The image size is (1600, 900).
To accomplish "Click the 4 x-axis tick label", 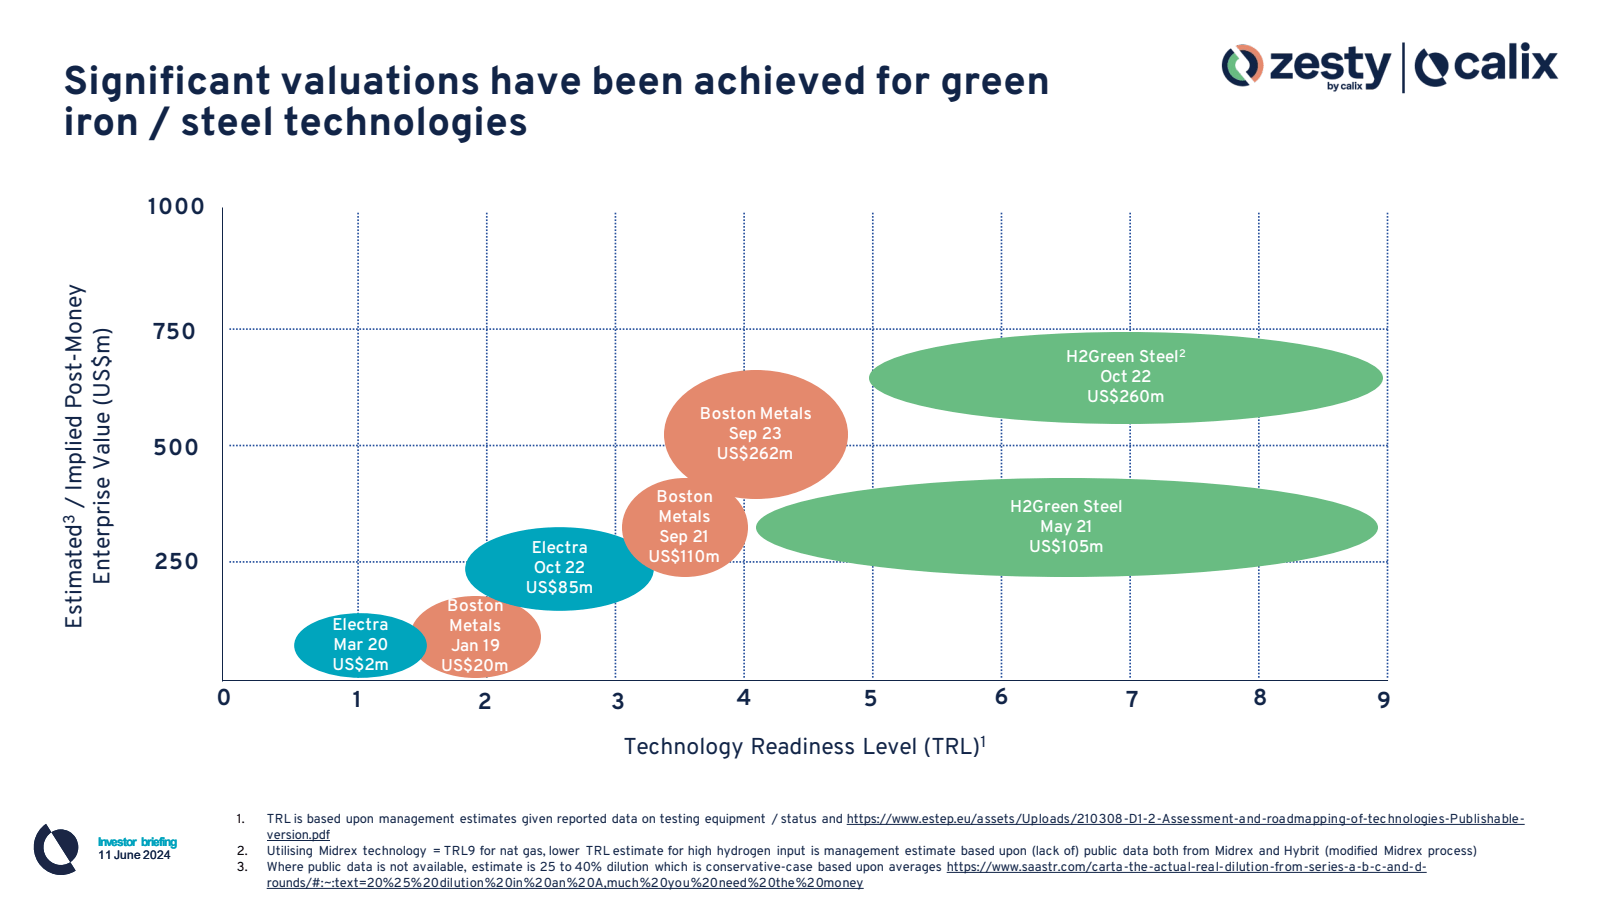I will point(744,698).
